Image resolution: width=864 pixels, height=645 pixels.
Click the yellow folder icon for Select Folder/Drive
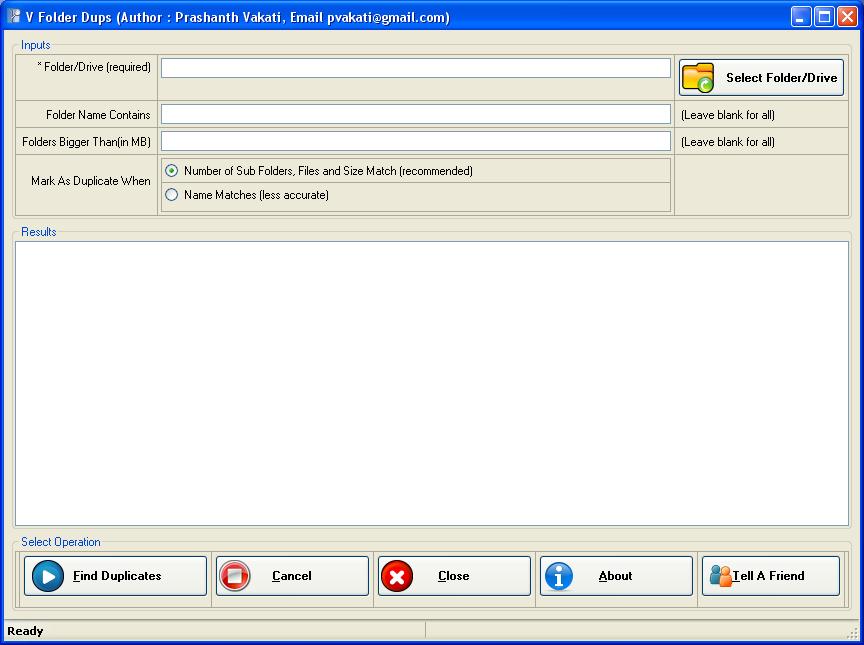pos(698,78)
